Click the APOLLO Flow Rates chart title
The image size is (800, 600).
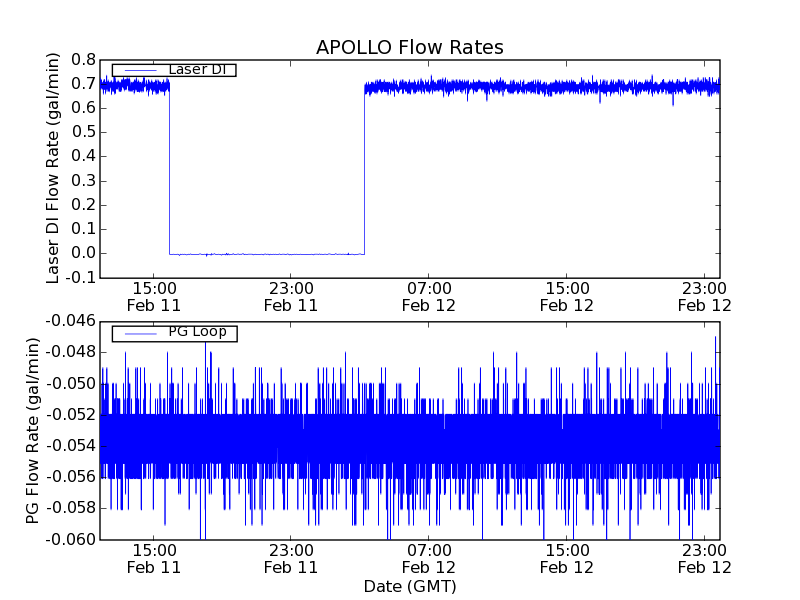pos(409,48)
